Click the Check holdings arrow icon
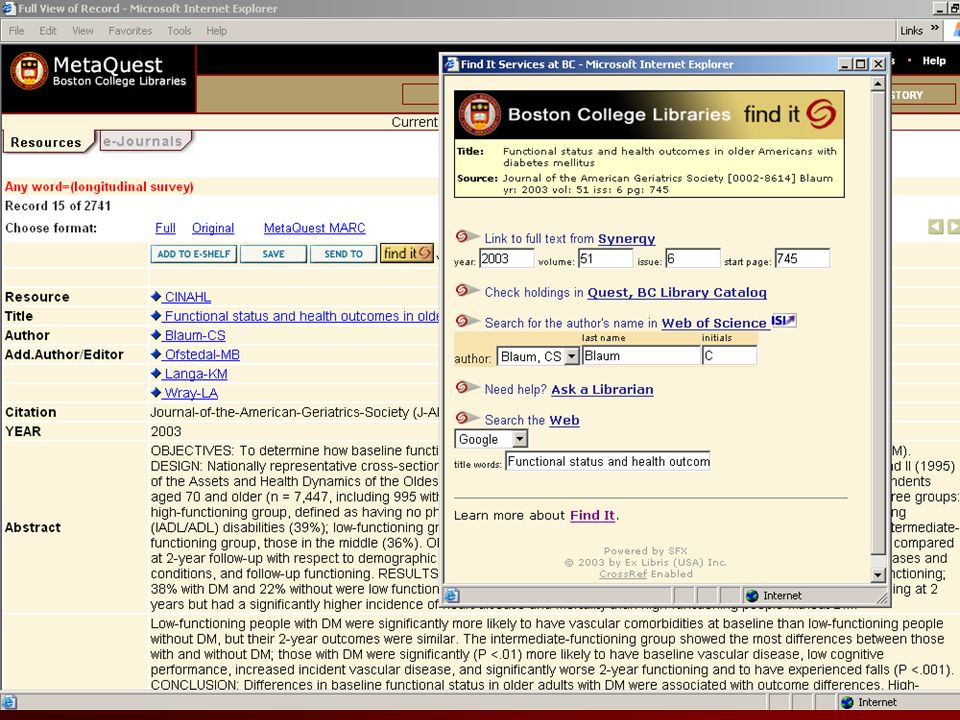 (467, 290)
